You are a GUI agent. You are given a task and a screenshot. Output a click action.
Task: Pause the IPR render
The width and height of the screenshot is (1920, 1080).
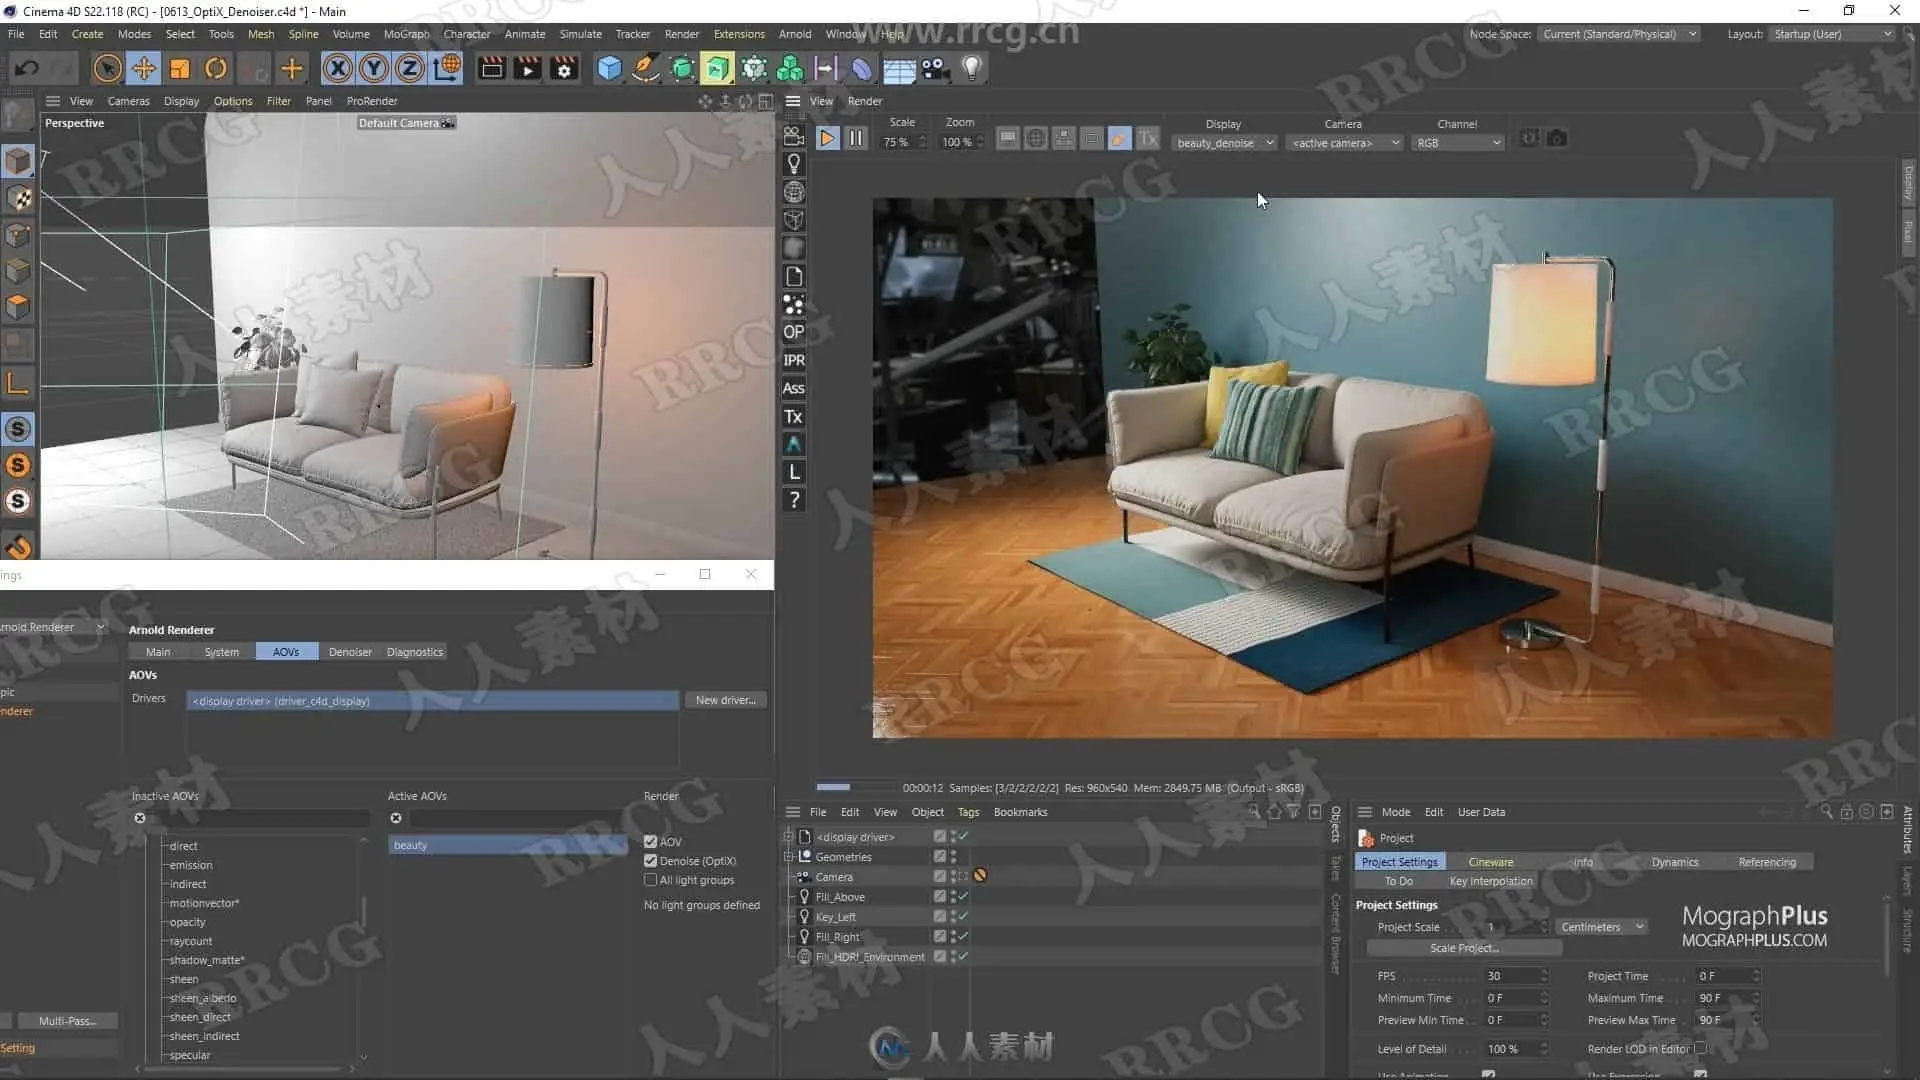point(856,139)
